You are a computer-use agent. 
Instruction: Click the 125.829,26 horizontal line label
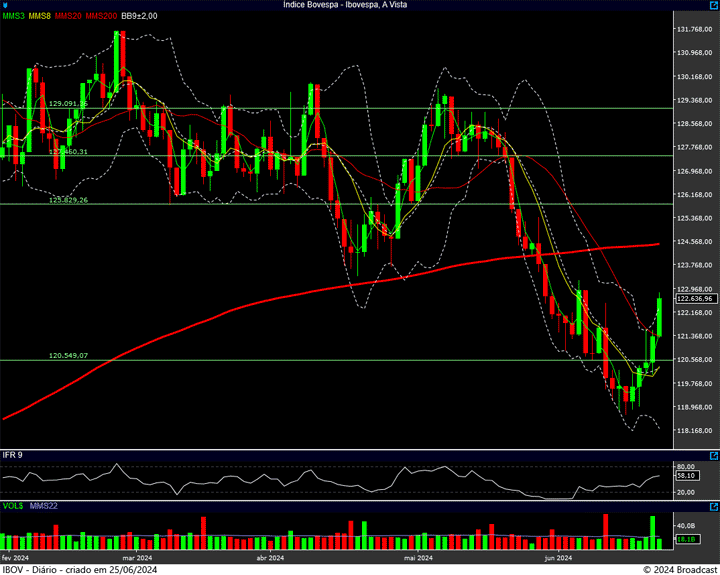click(68, 200)
